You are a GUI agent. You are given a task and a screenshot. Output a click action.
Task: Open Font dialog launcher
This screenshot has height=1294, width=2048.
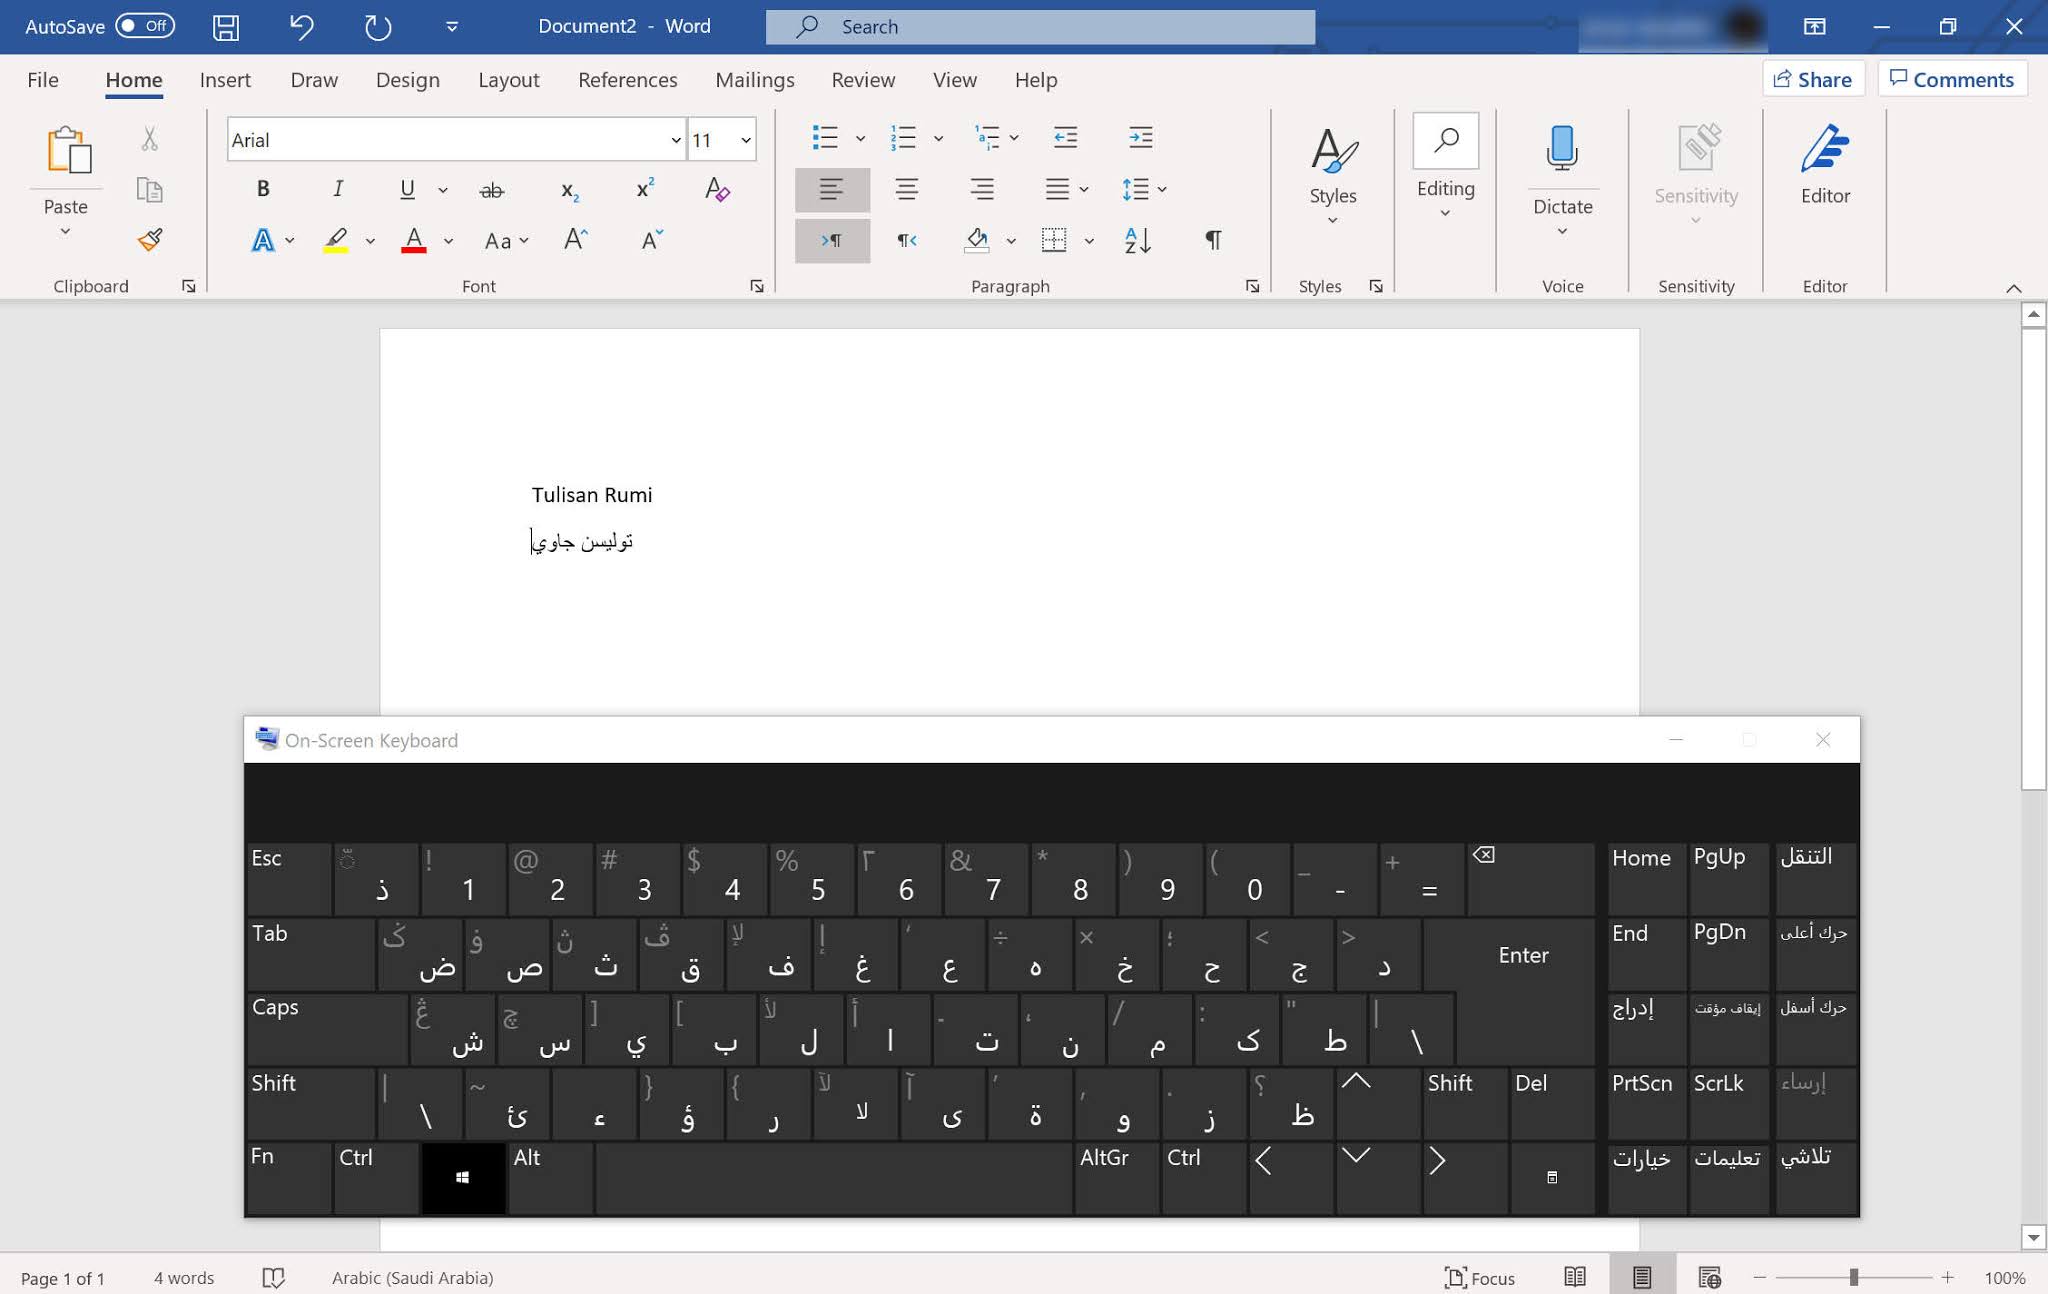click(x=757, y=286)
